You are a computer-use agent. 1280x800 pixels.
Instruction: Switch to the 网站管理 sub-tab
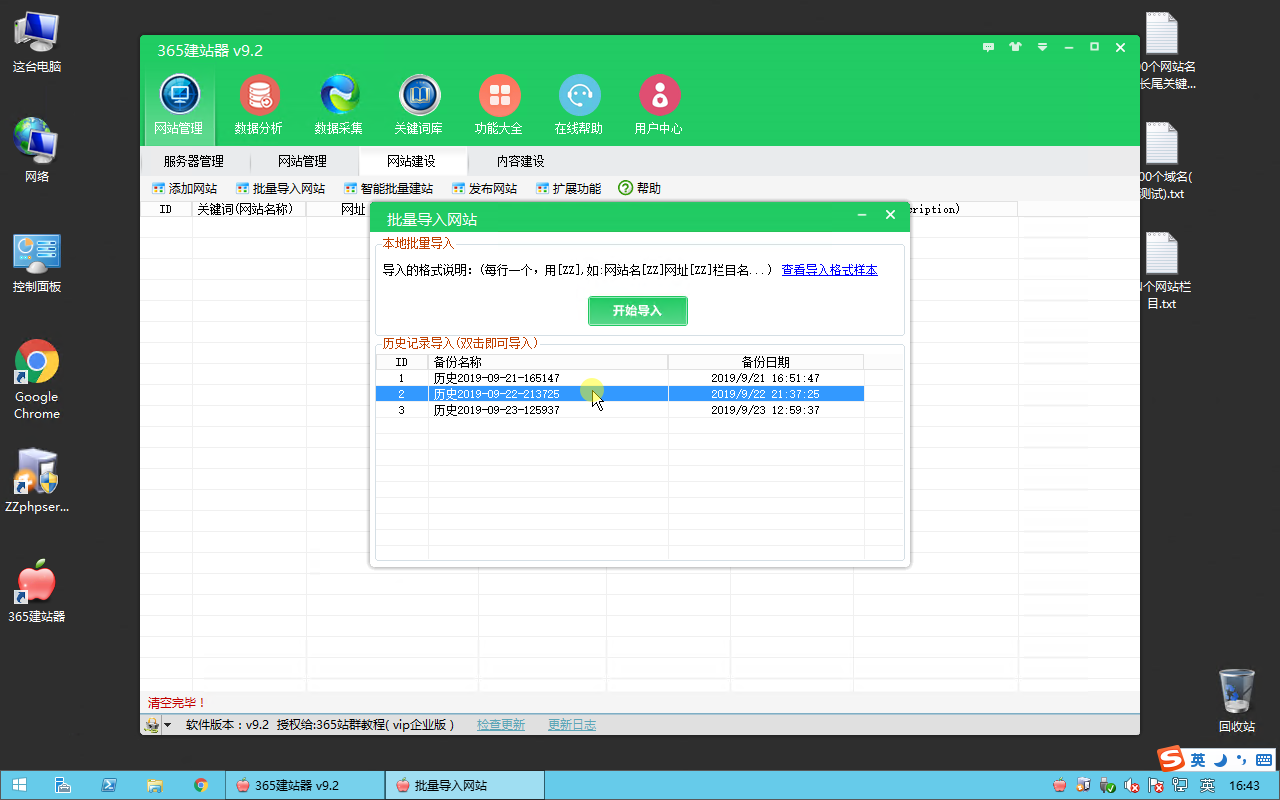pyautogui.click(x=302, y=161)
